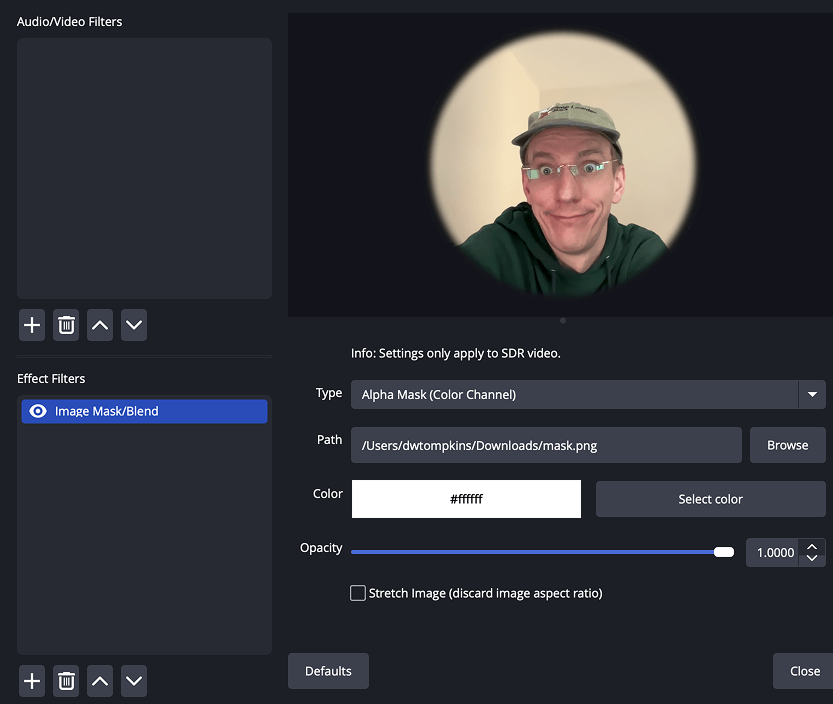The image size is (833, 704).
Task: Toggle visibility of Image Mask/Blend filter
Action: 38,411
